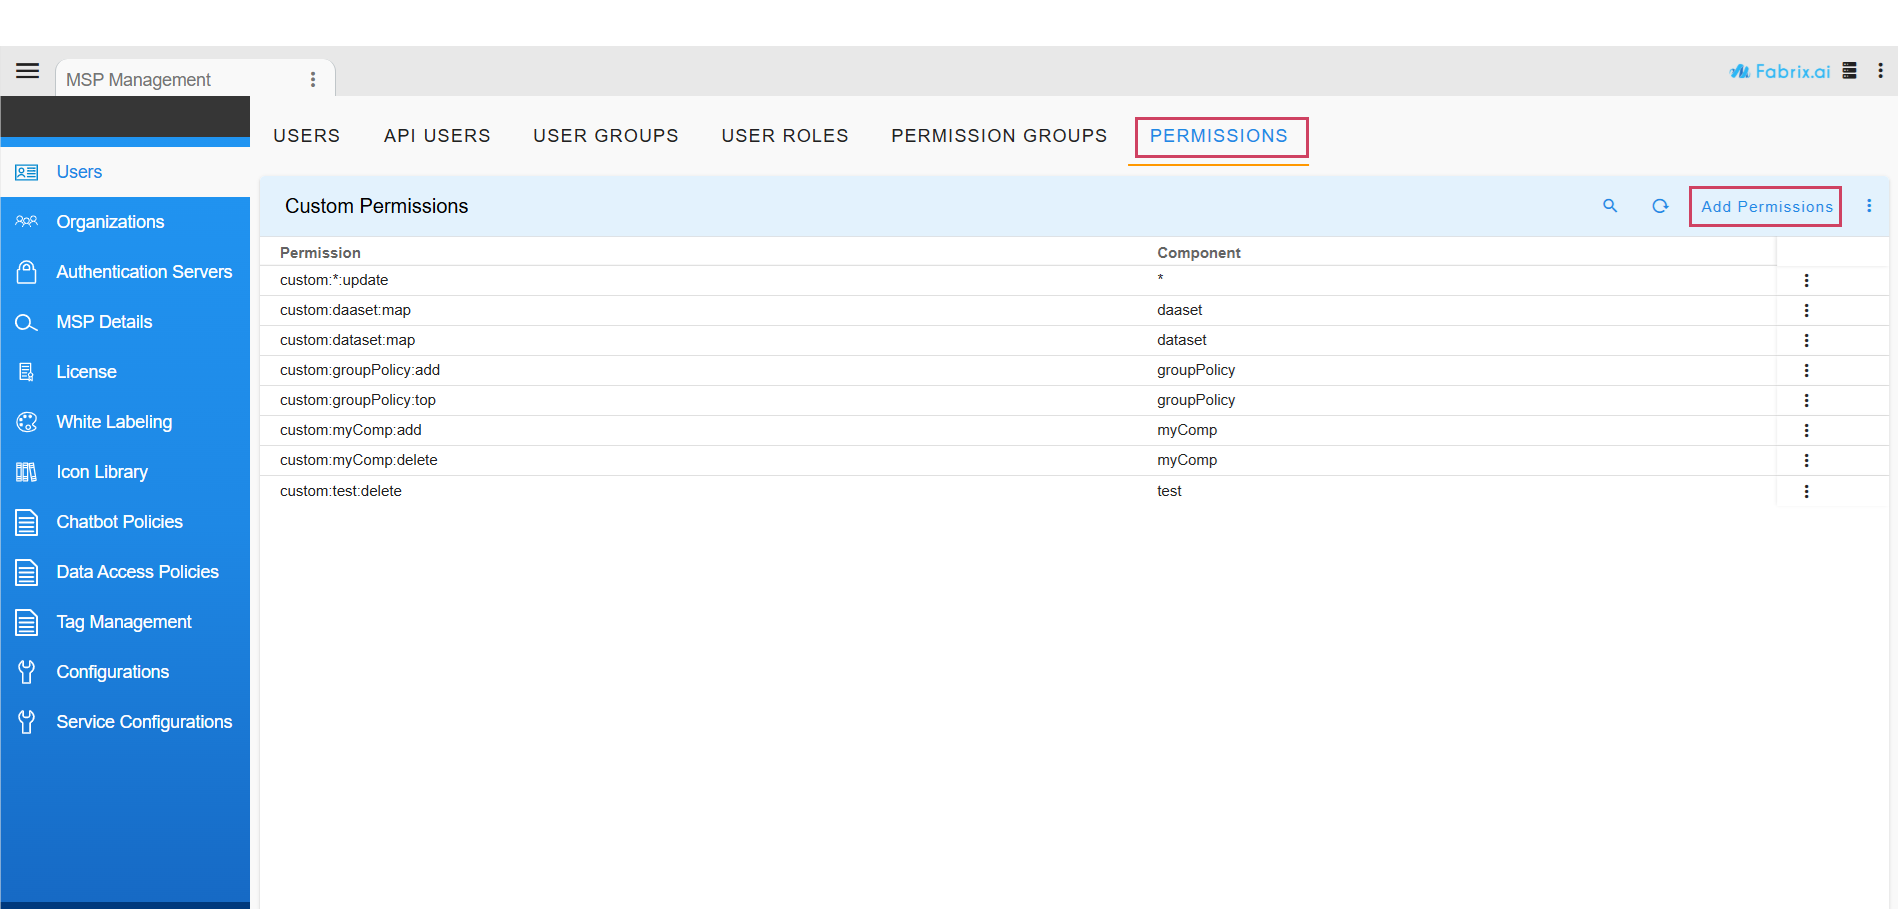The image size is (1898, 909).
Task: Open the hamburger navigation menu
Action: point(27,70)
